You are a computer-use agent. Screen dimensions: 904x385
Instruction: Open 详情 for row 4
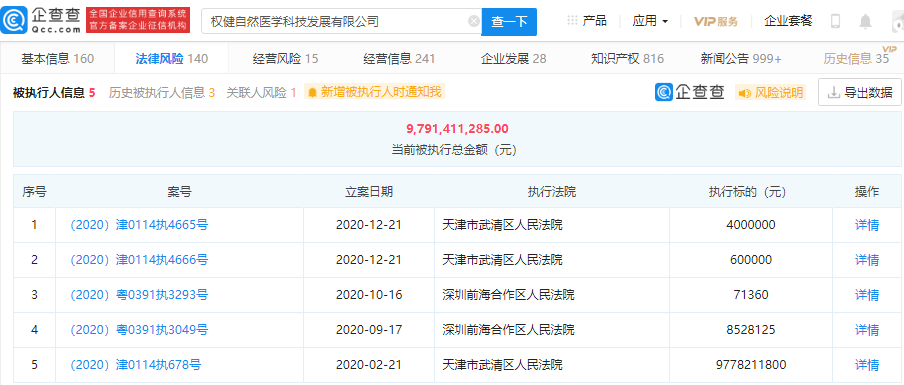[x=867, y=330]
